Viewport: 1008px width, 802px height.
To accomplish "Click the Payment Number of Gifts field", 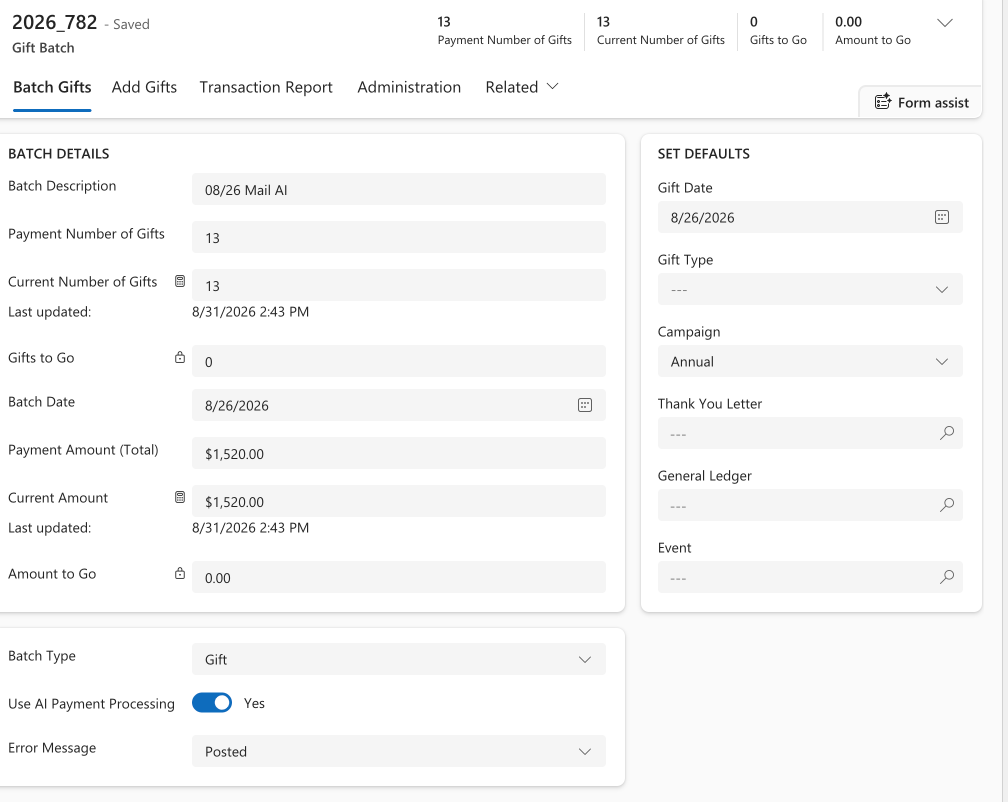I will coord(399,237).
